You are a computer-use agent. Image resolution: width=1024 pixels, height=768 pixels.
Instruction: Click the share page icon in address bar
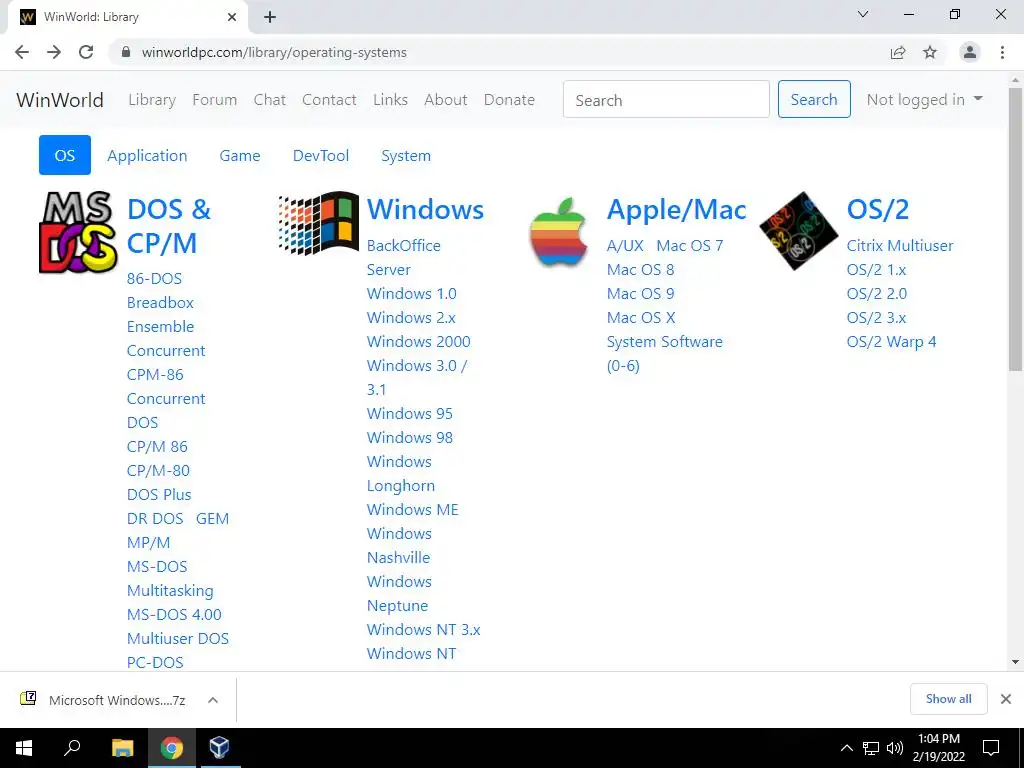coord(898,52)
